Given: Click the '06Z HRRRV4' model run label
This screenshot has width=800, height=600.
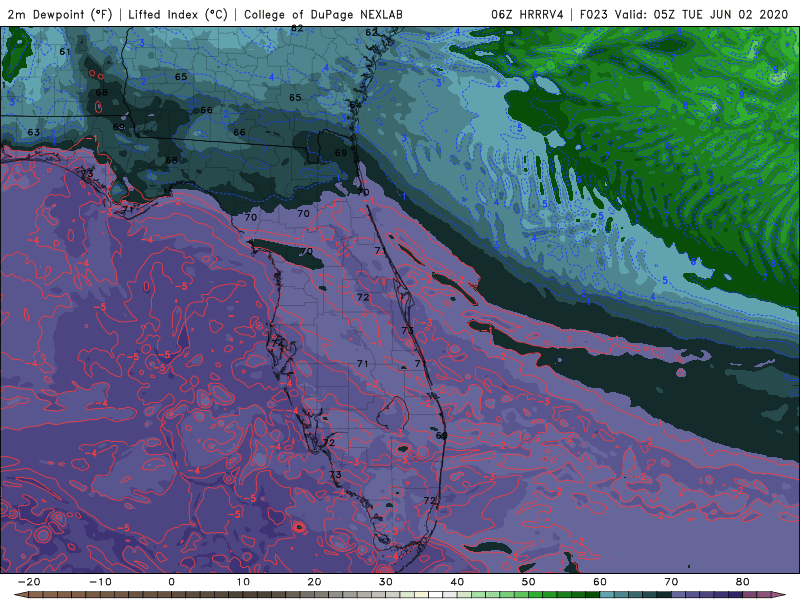Looking at the screenshot, I should (527, 14).
